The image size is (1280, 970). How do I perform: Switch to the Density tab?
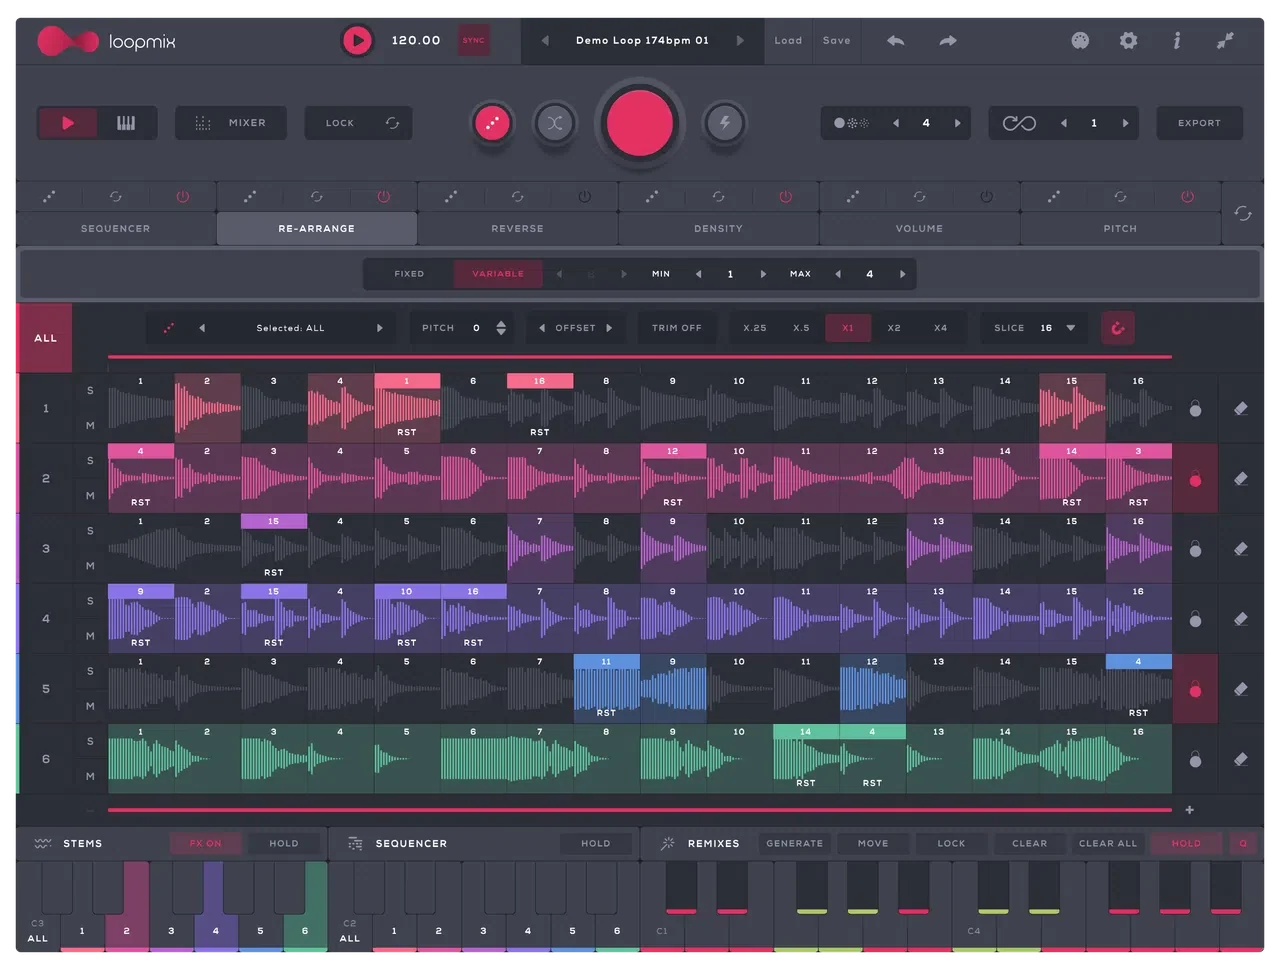click(x=718, y=228)
